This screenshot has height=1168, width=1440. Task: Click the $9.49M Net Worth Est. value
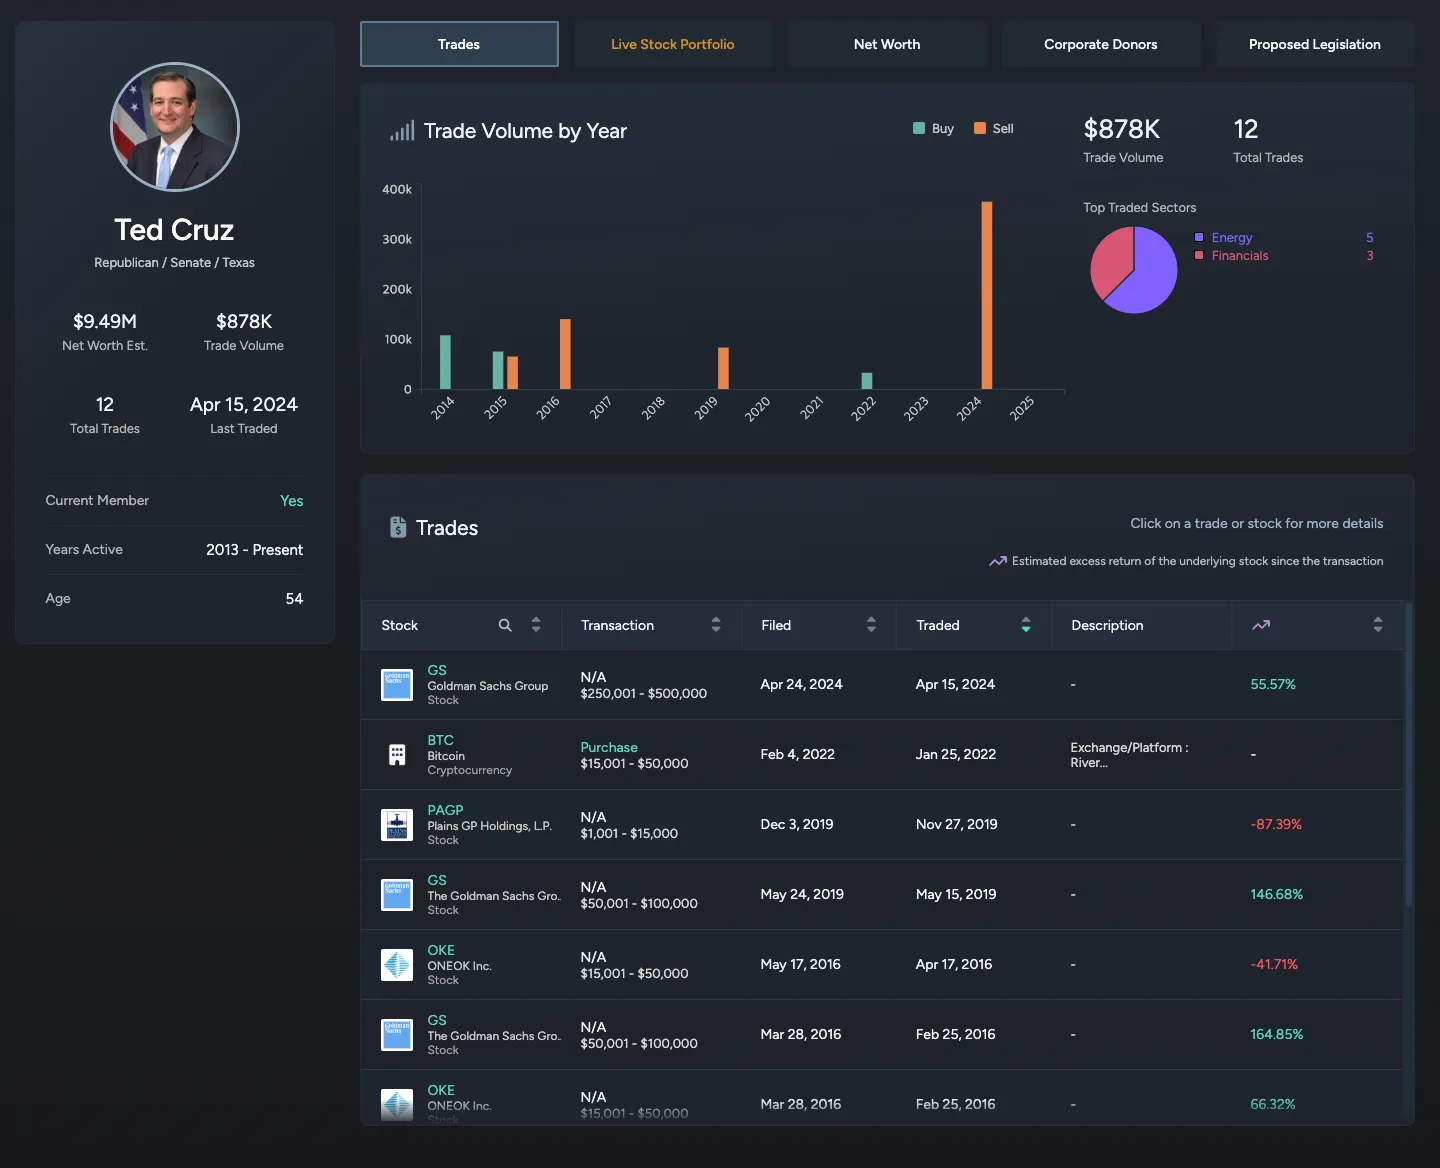(x=105, y=321)
